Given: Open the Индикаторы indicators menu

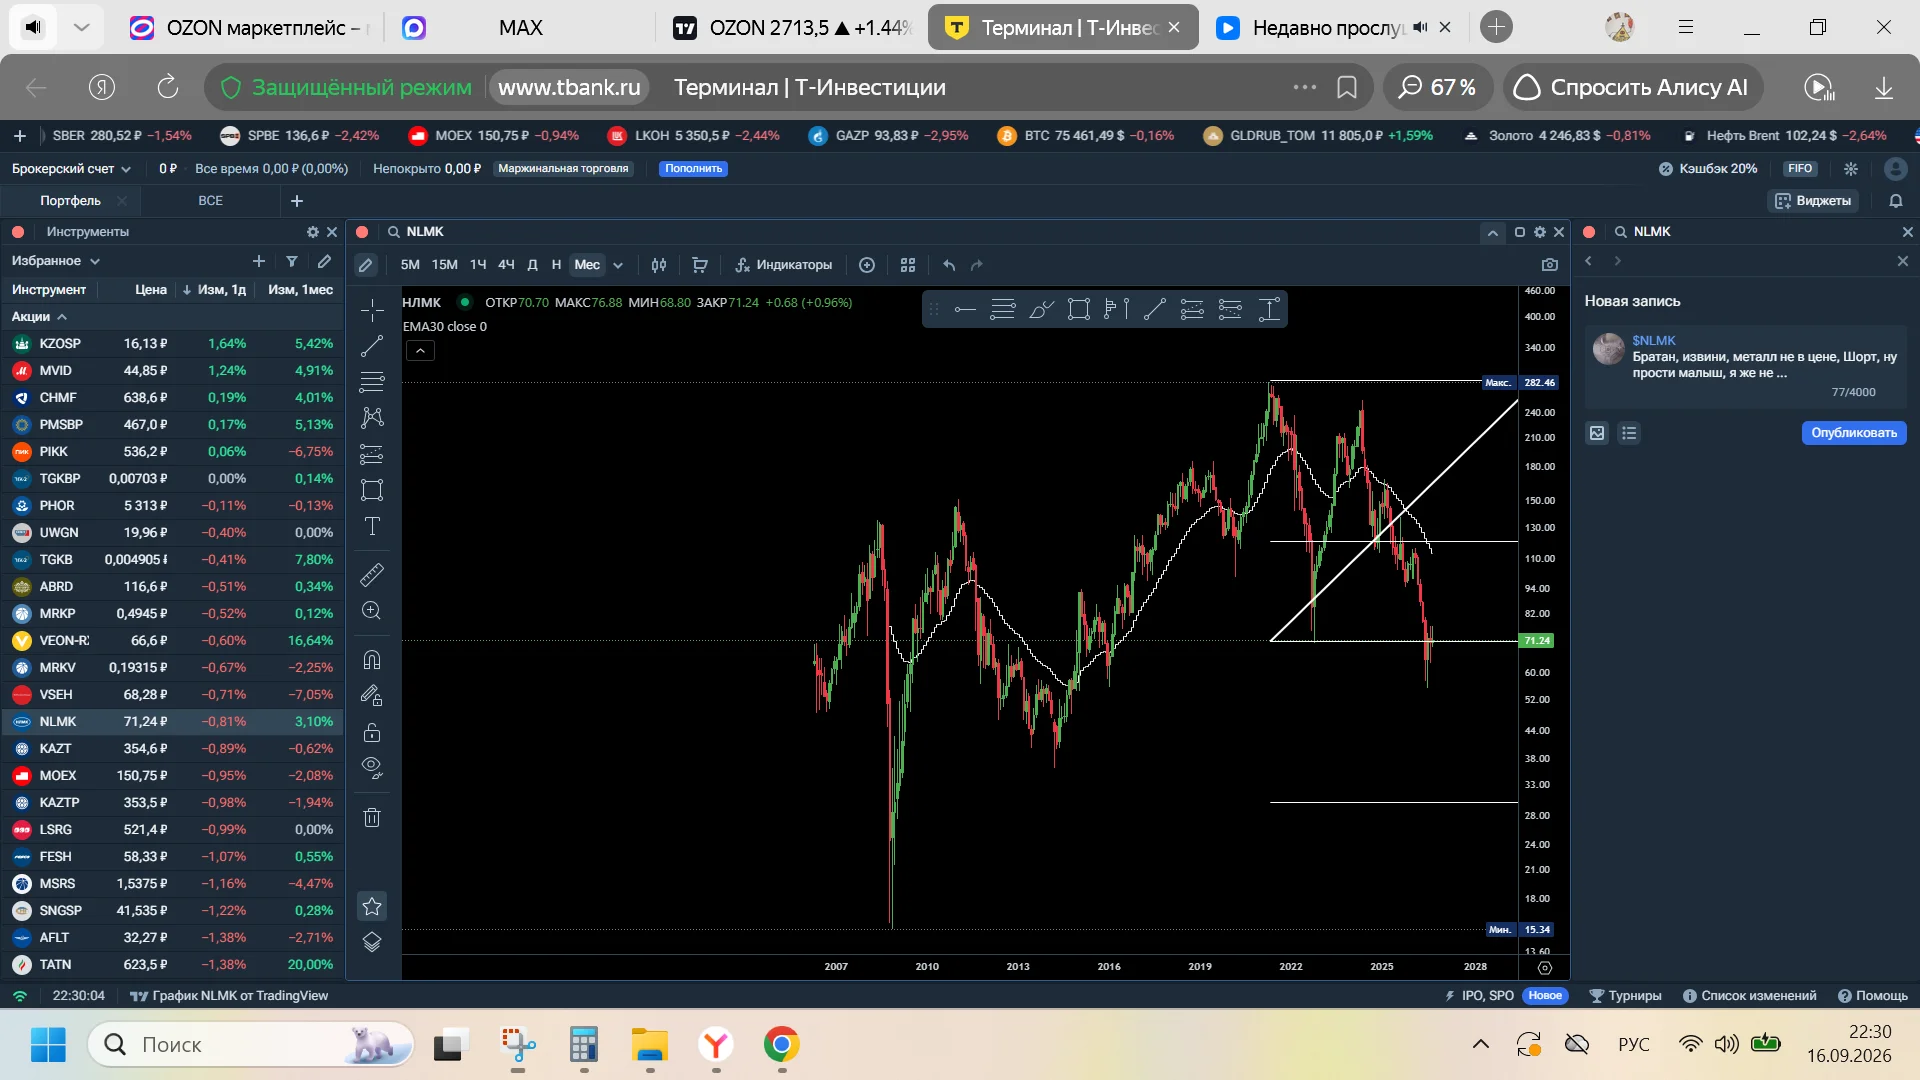Looking at the screenshot, I should coord(783,265).
